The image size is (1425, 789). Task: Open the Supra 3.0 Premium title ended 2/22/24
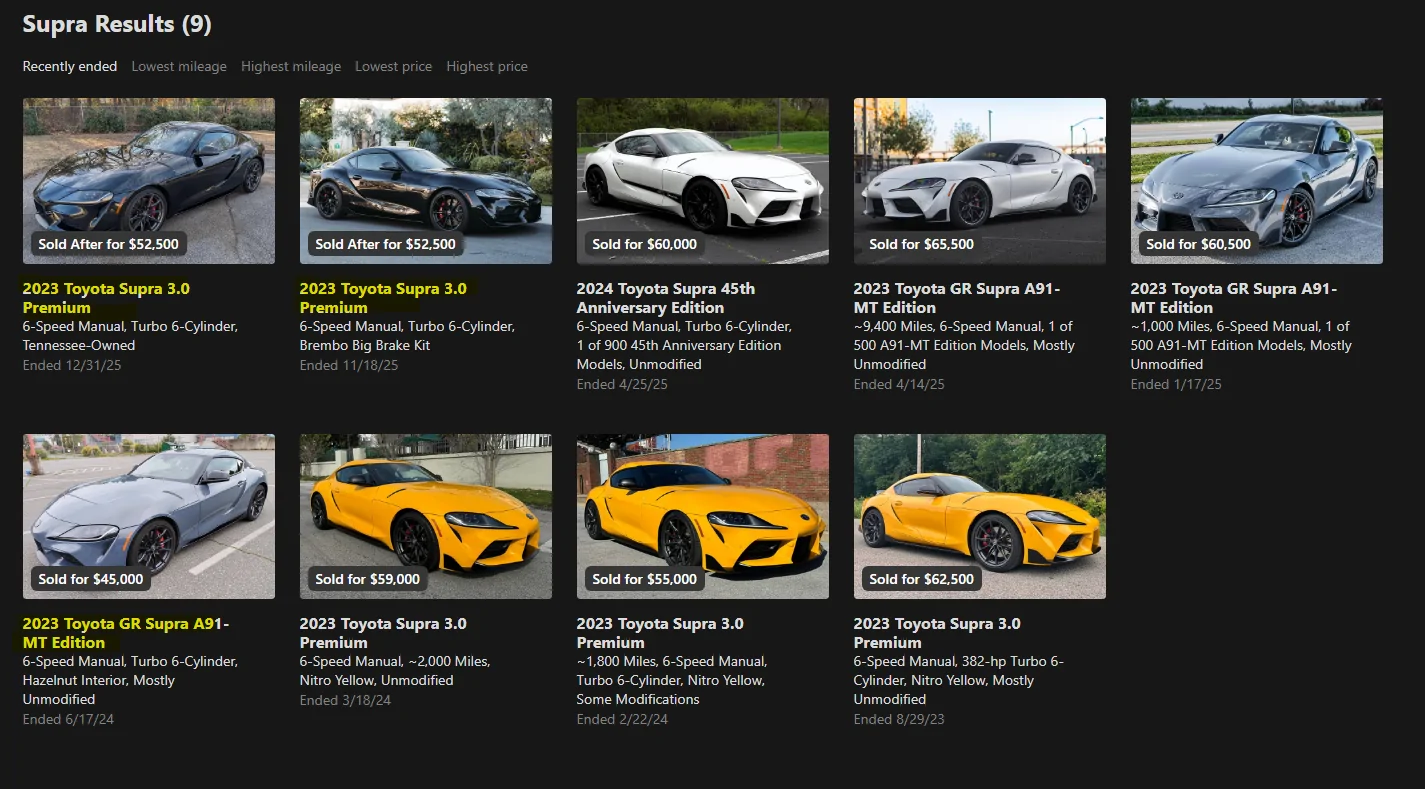click(x=660, y=633)
